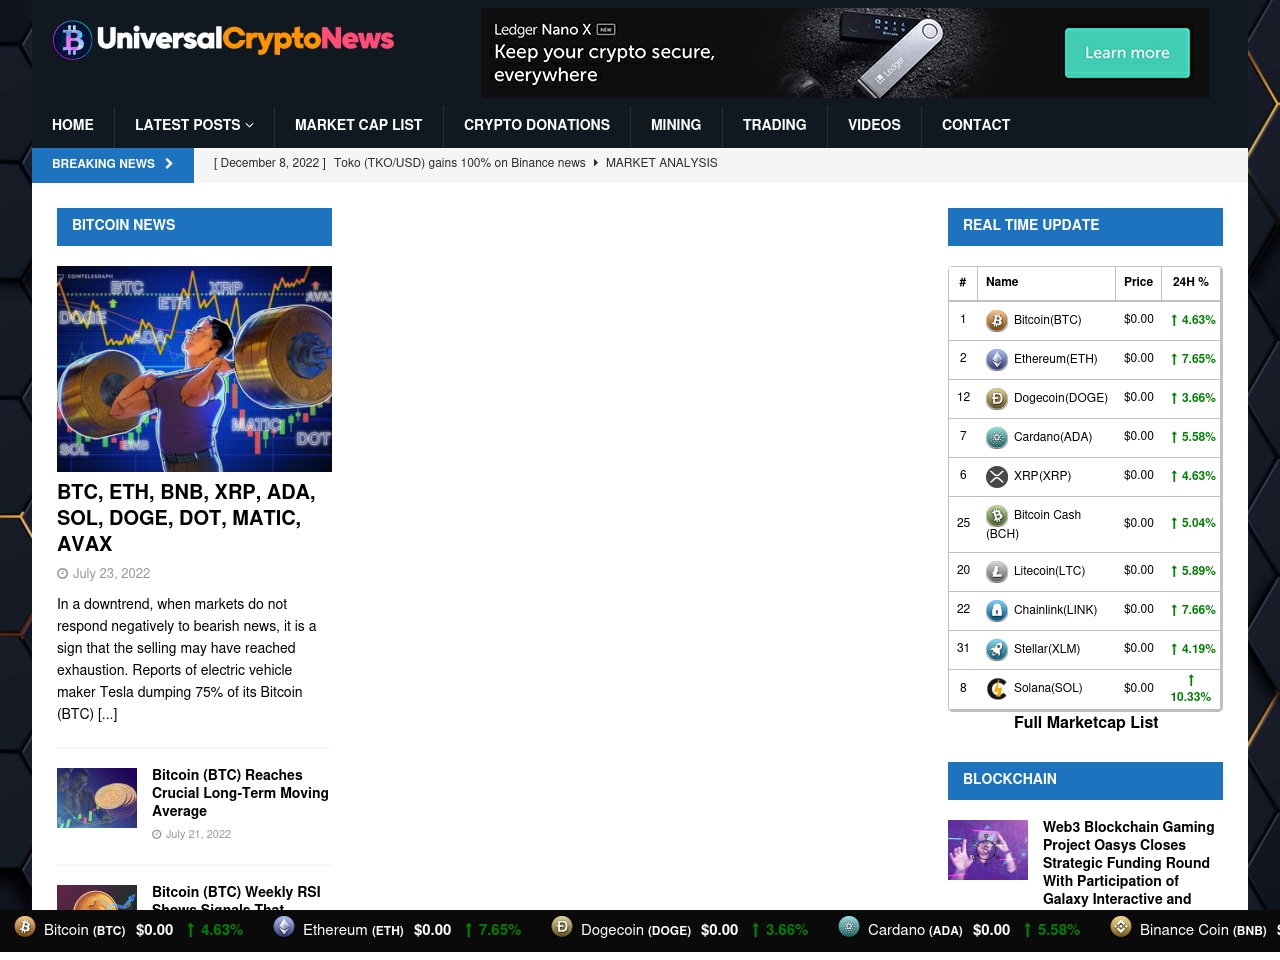Click the clock icon beside July 23, 2022
The height and width of the screenshot is (960, 1280).
(x=63, y=574)
